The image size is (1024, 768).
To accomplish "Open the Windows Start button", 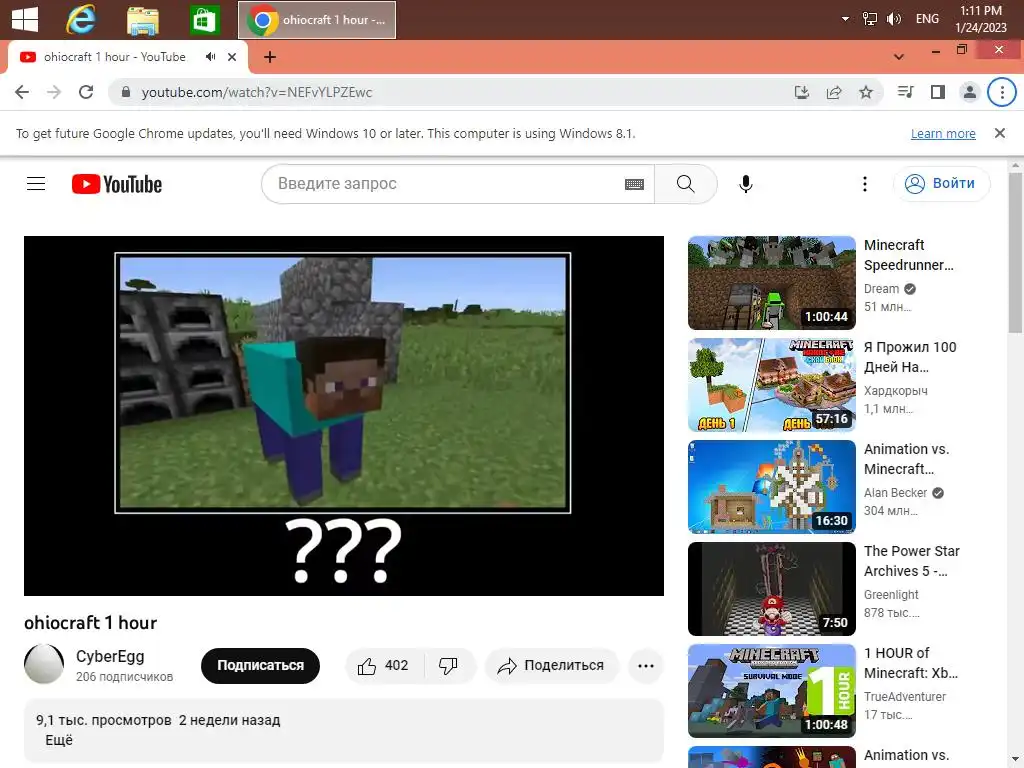I will (x=25, y=19).
